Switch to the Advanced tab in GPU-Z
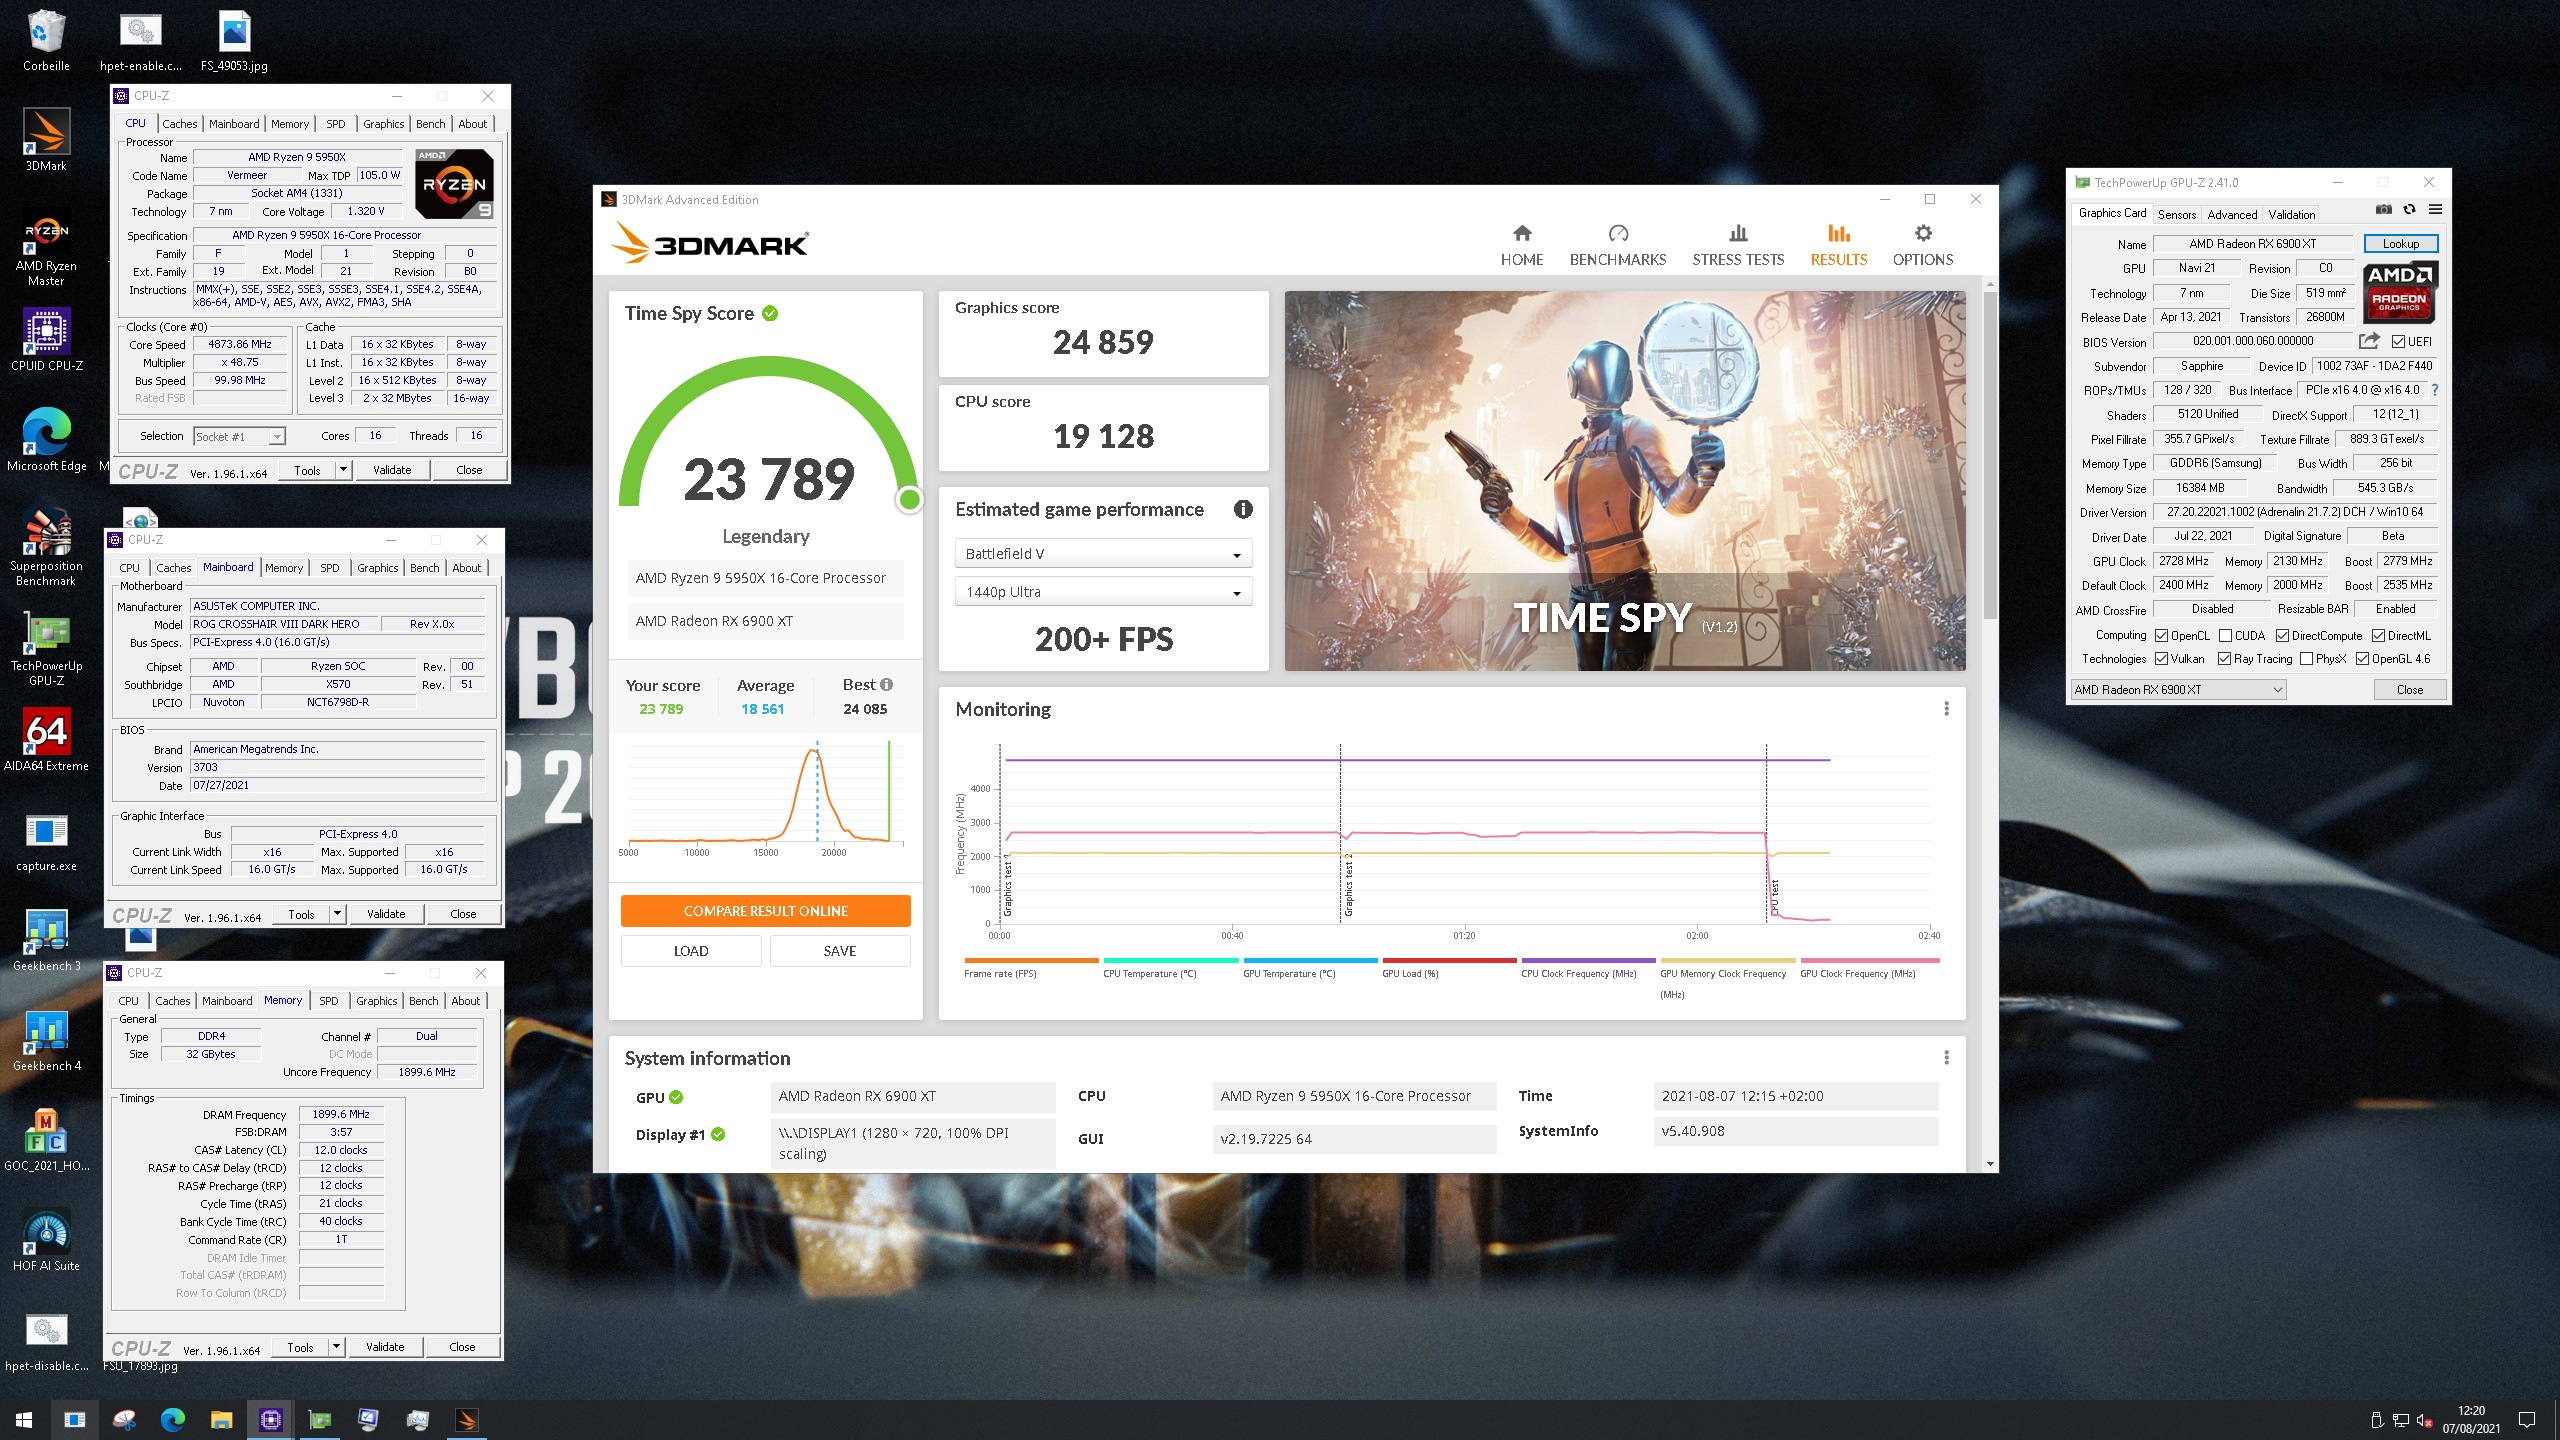 2232,215
